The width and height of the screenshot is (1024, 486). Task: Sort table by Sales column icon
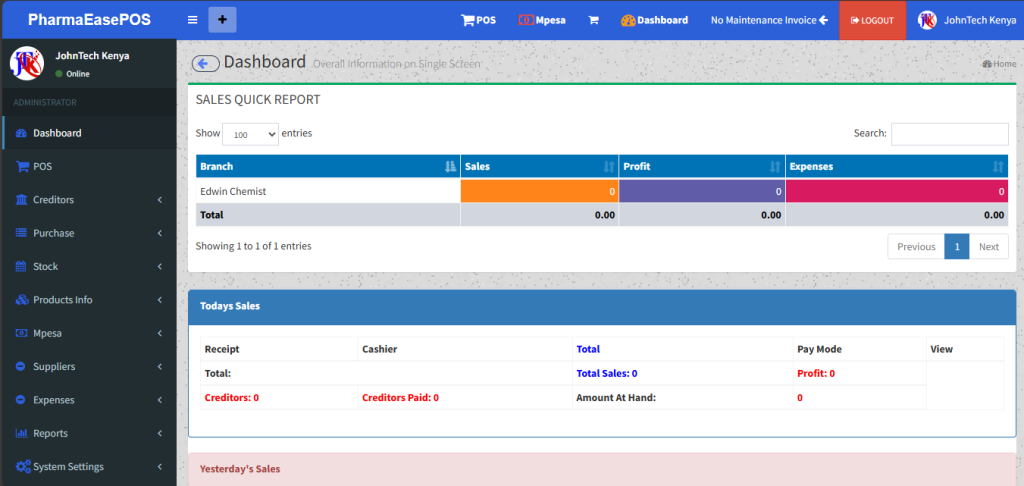(609, 167)
